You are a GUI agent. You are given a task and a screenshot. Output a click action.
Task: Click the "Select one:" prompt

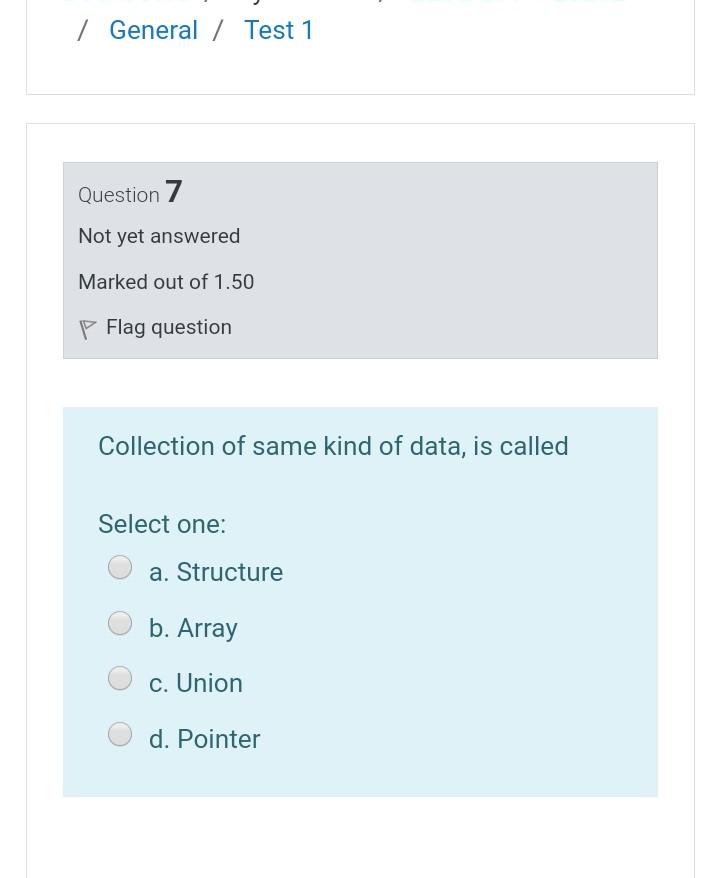tap(162, 524)
